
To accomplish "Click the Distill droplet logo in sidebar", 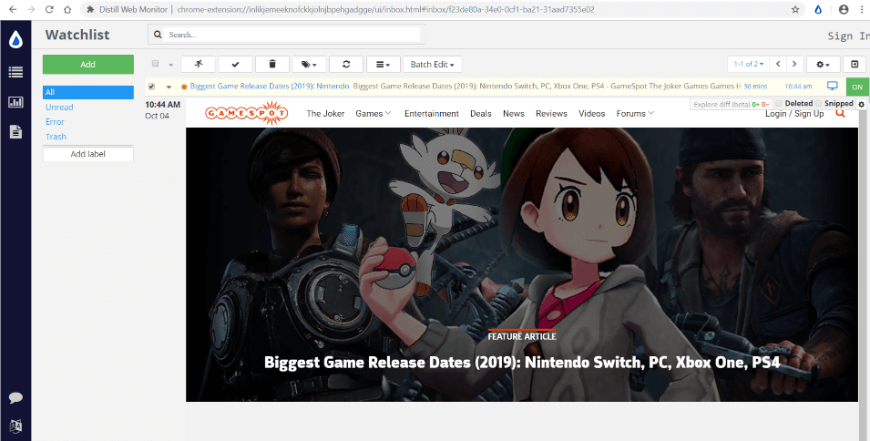I will point(15,40).
